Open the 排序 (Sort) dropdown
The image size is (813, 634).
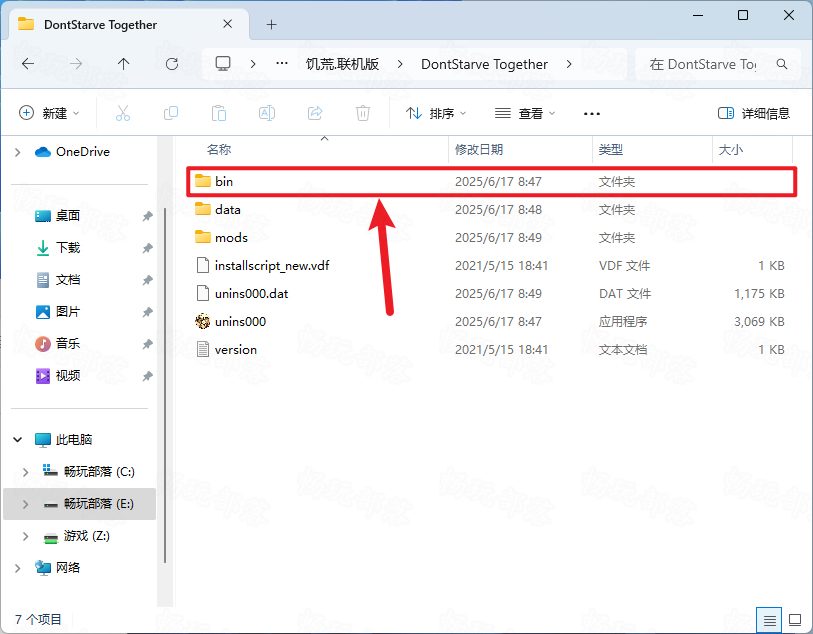(x=436, y=113)
